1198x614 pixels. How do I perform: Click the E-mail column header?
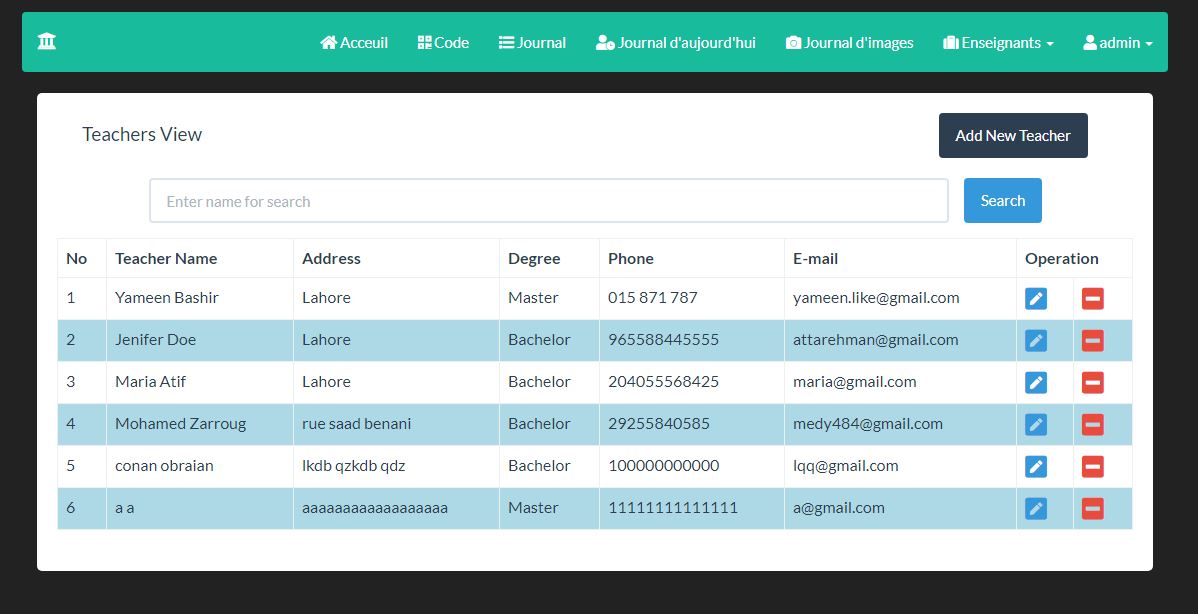coord(815,259)
